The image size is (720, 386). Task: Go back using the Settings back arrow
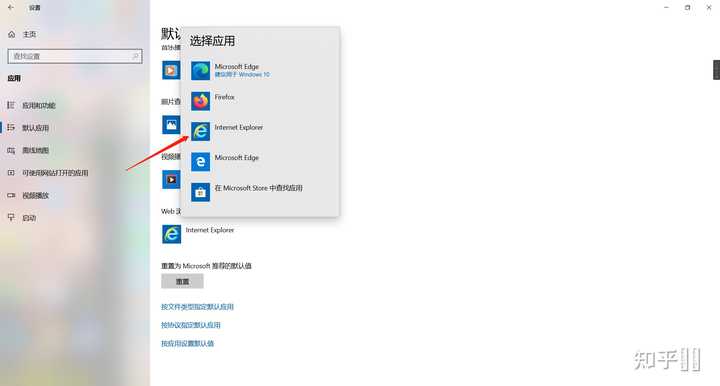click(11, 7)
